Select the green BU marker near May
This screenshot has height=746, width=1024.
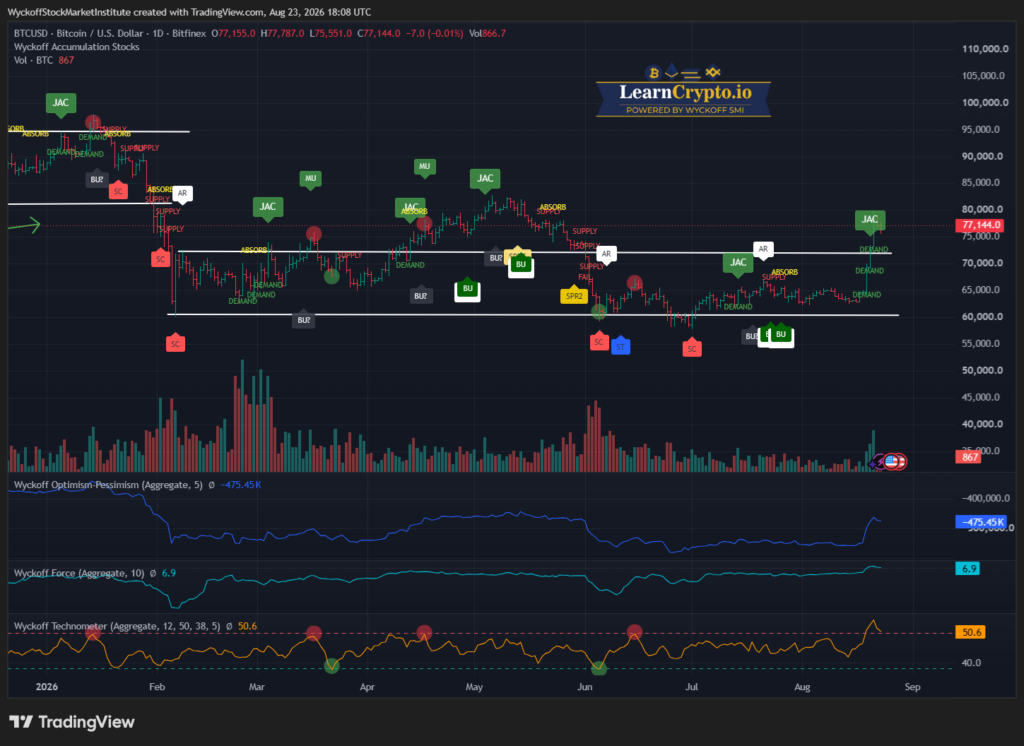(x=468, y=289)
